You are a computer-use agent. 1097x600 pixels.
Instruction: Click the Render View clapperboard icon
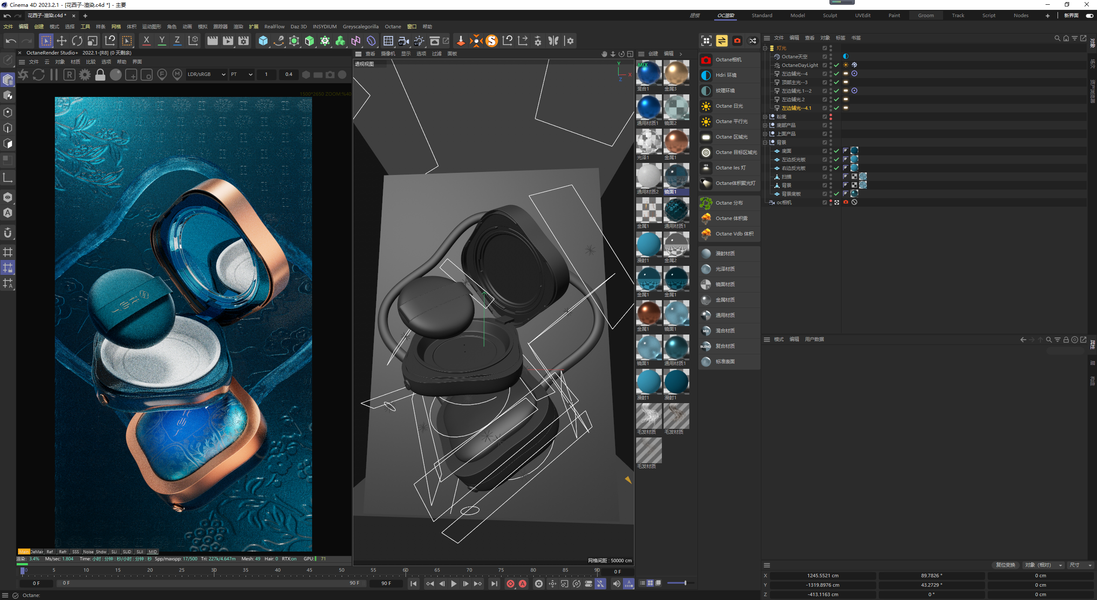pyautogui.click(x=212, y=41)
